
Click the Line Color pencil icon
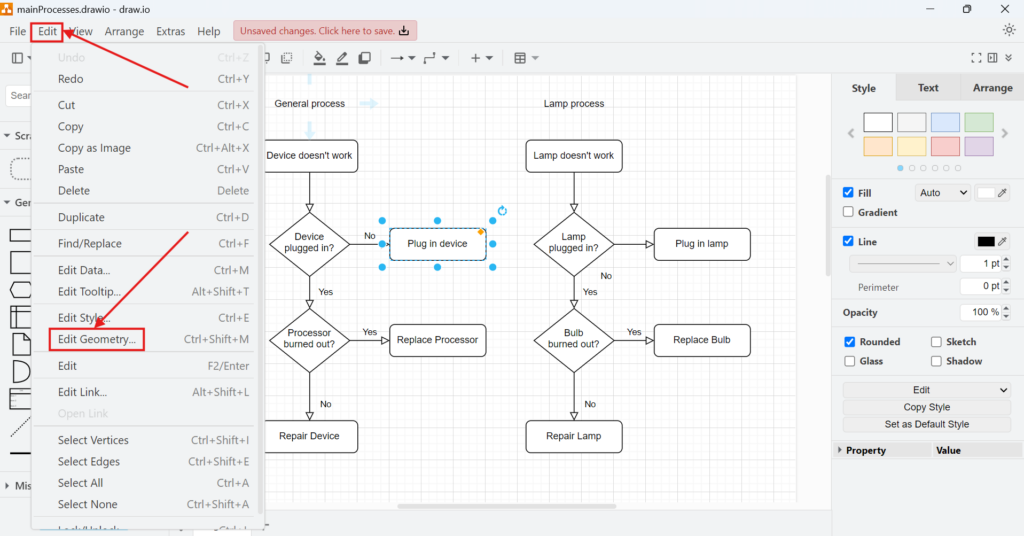(x=342, y=58)
